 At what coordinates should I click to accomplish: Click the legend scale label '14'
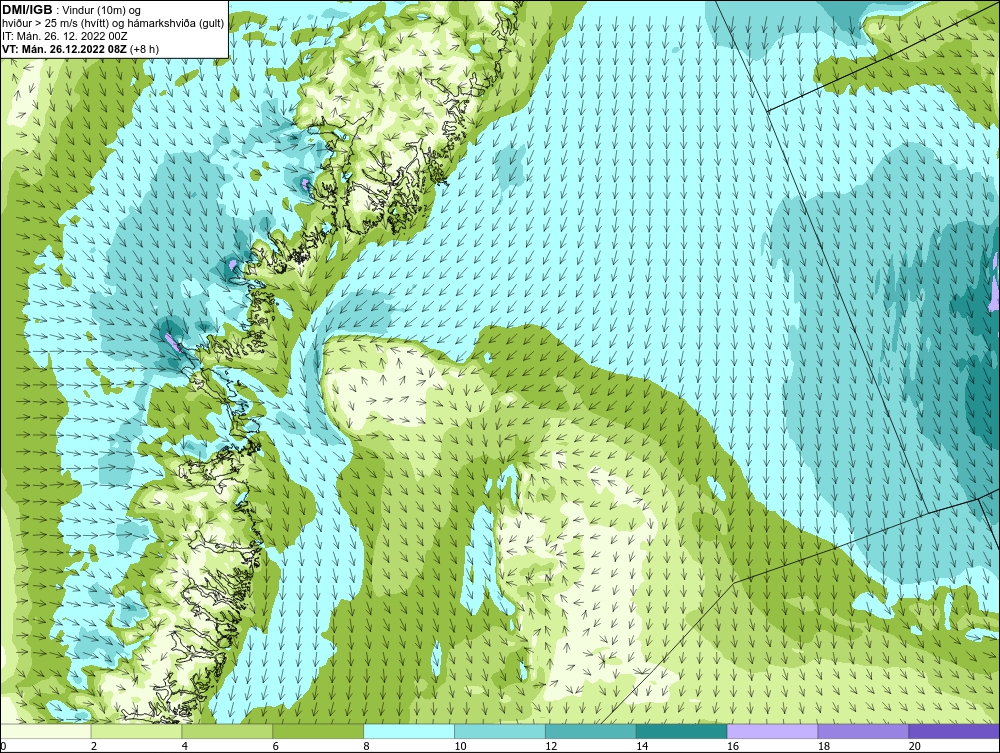[x=642, y=746]
